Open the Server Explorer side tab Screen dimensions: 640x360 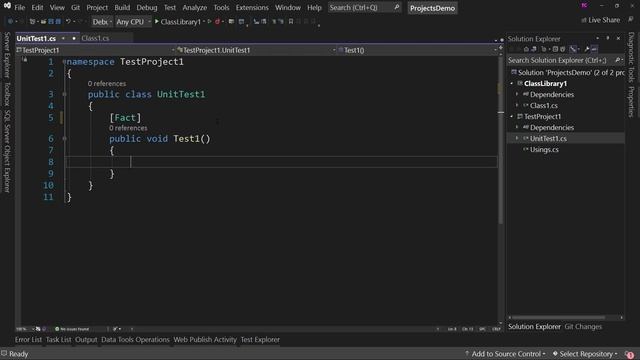point(7,55)
